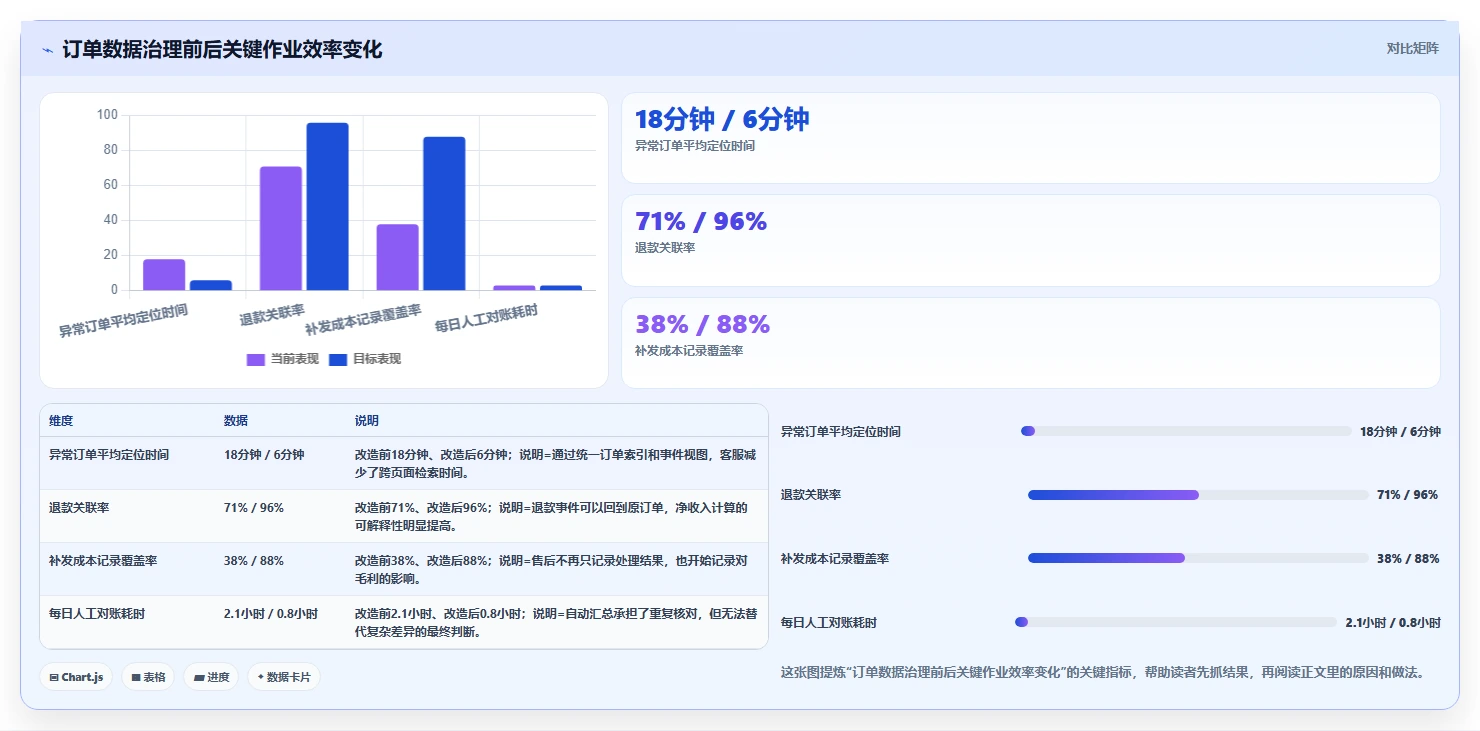Open the 38% / 88% data card
The height and width of the screenshot is (731, 1480).
click(1031, 343)
